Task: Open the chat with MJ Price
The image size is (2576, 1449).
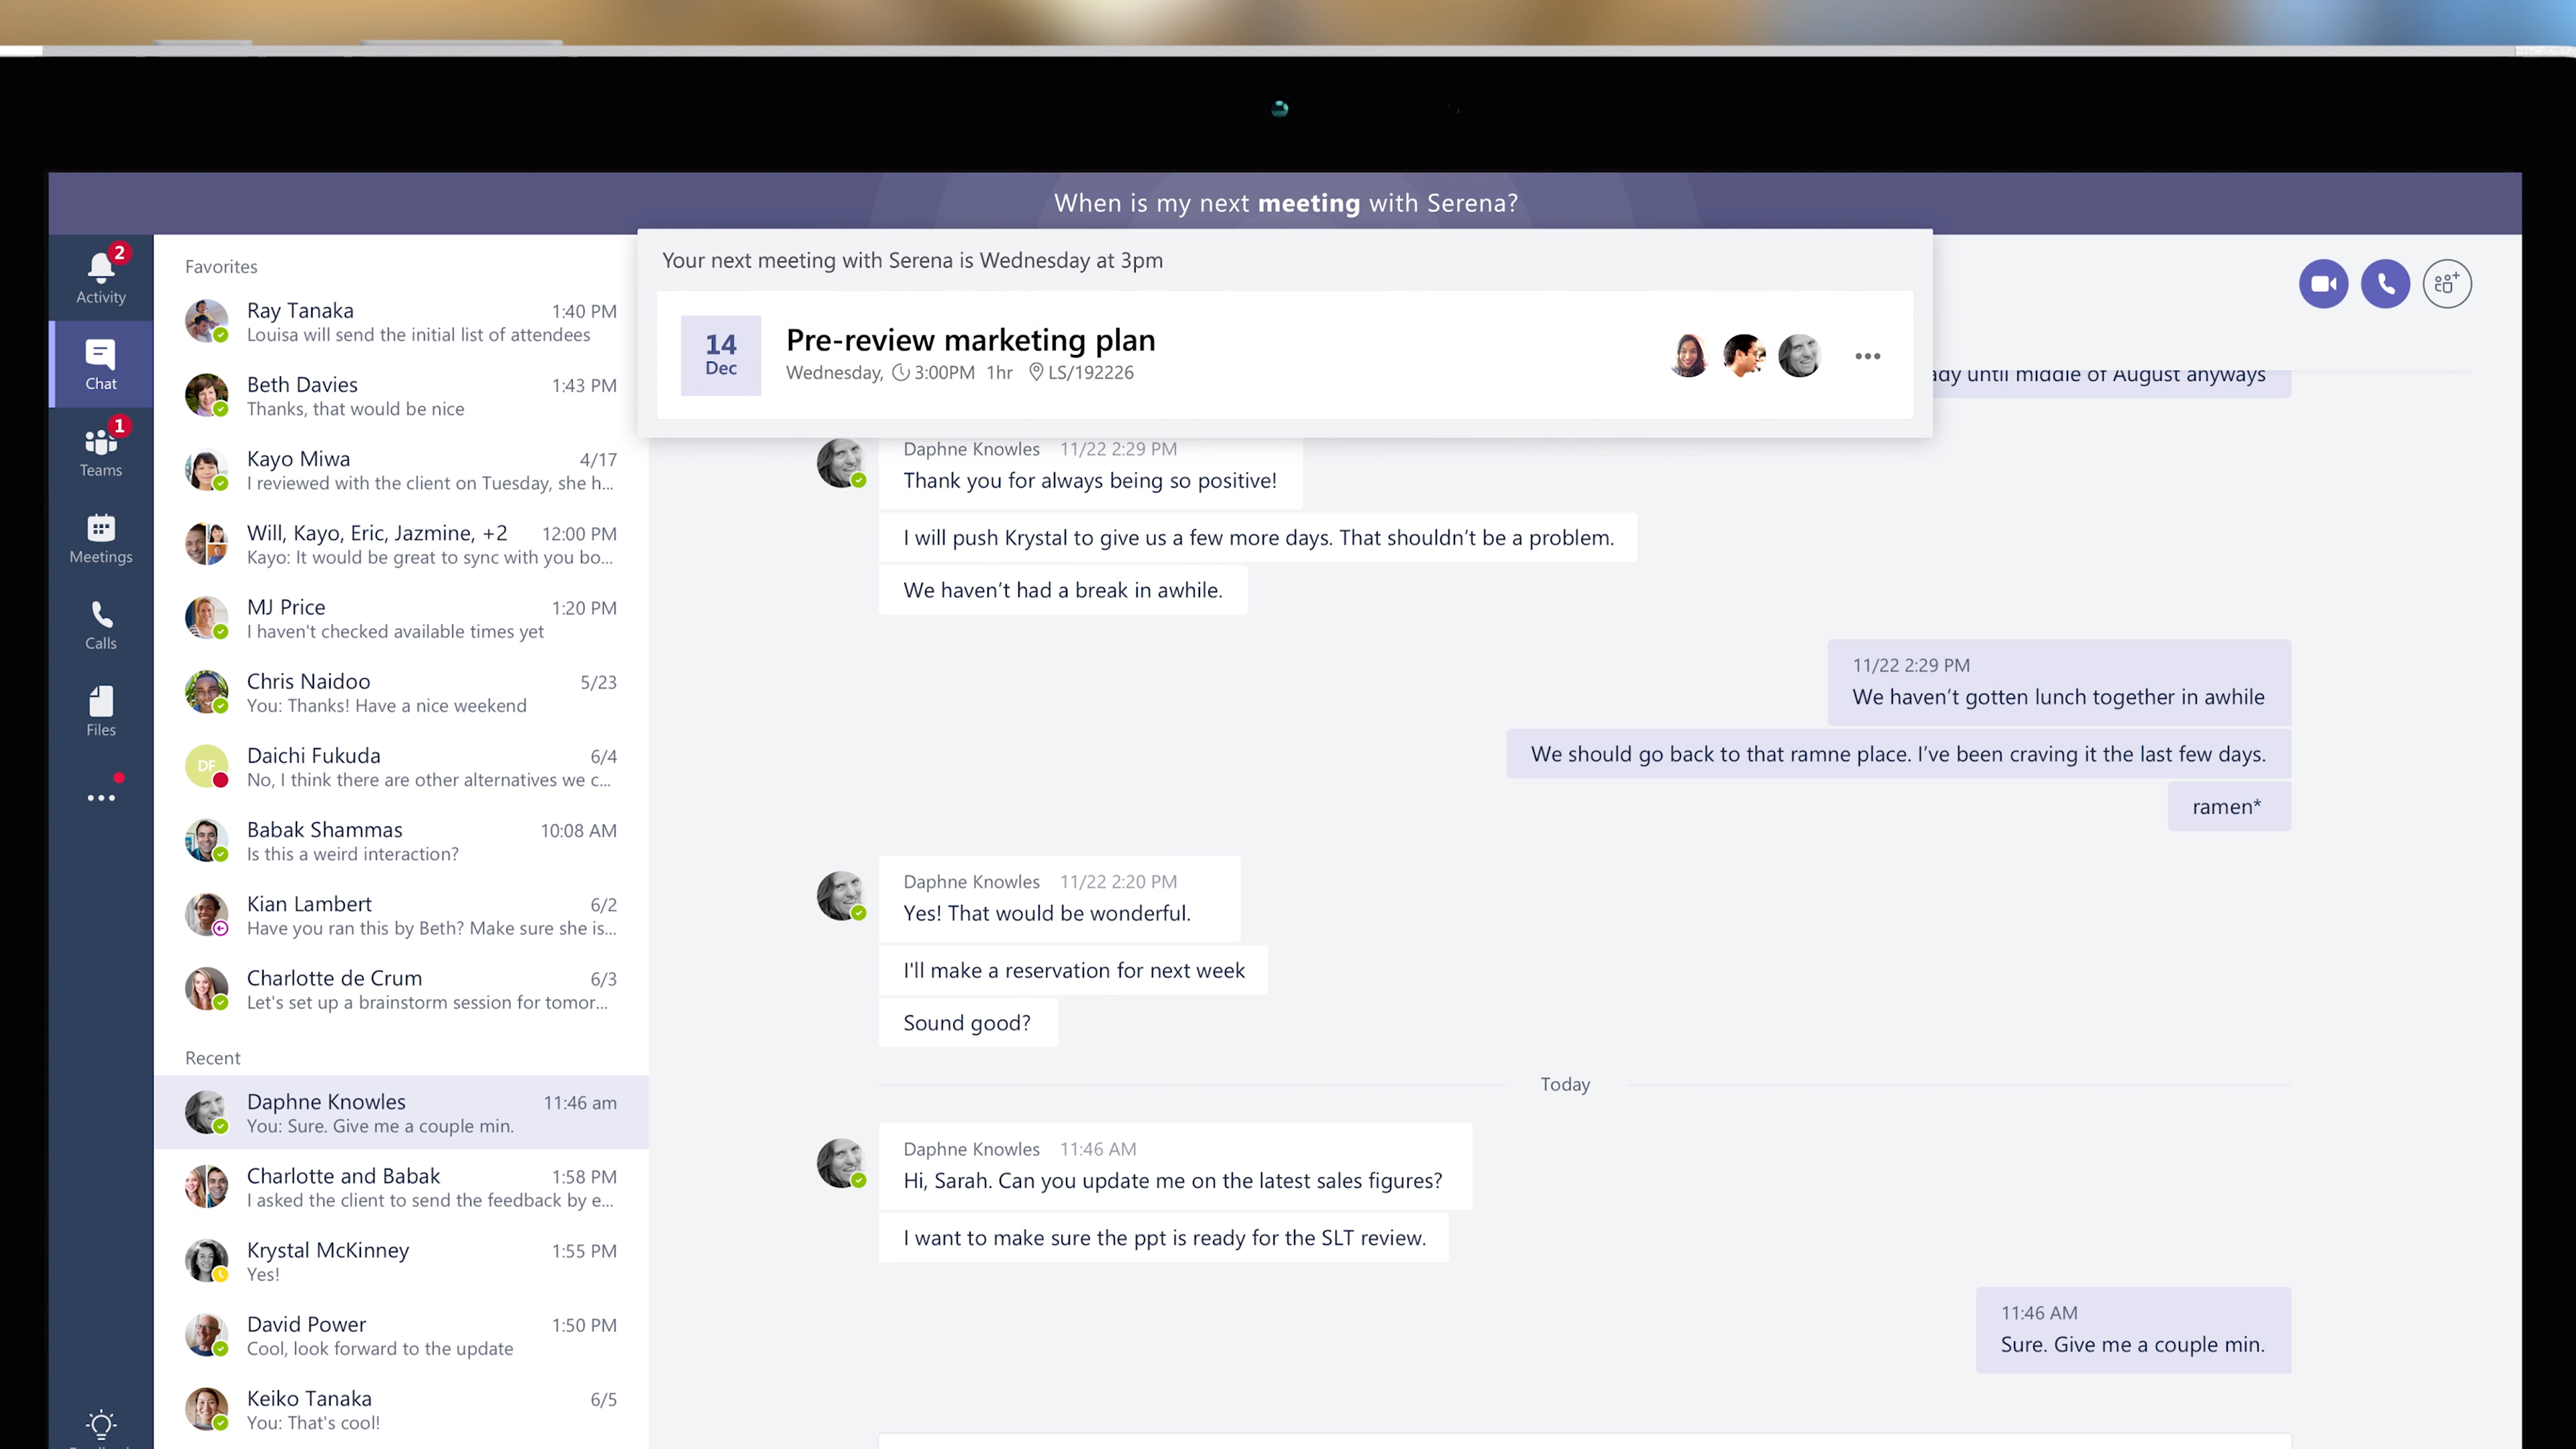Action: pyautogui.click(x=401, y=618)
